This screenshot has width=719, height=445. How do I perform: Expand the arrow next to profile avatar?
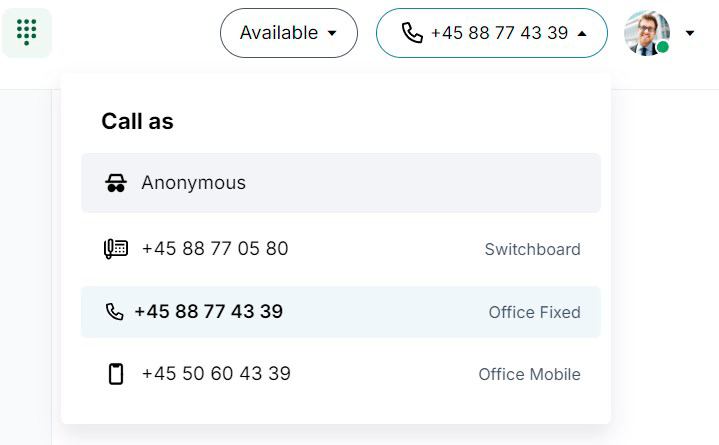tap(690, 33)
